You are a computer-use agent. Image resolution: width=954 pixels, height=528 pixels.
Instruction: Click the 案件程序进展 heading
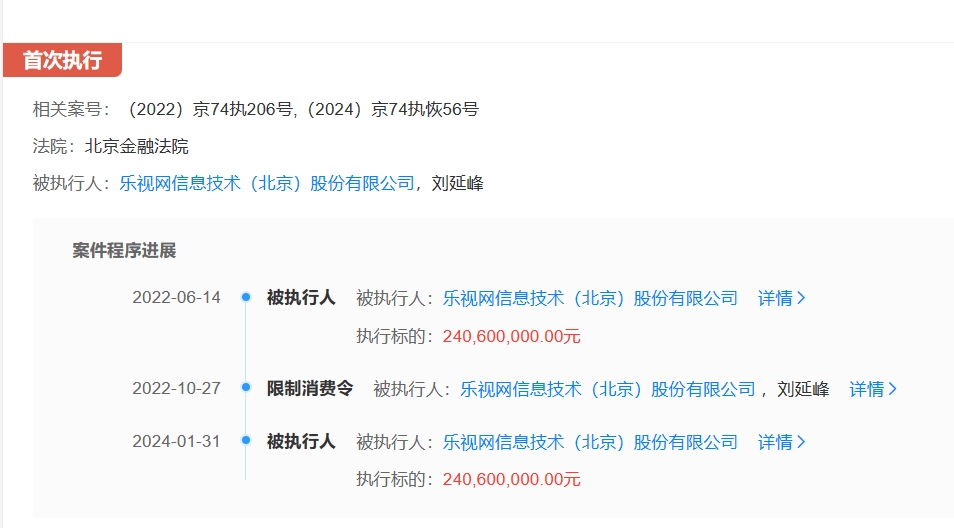click(x=124, y=251)
